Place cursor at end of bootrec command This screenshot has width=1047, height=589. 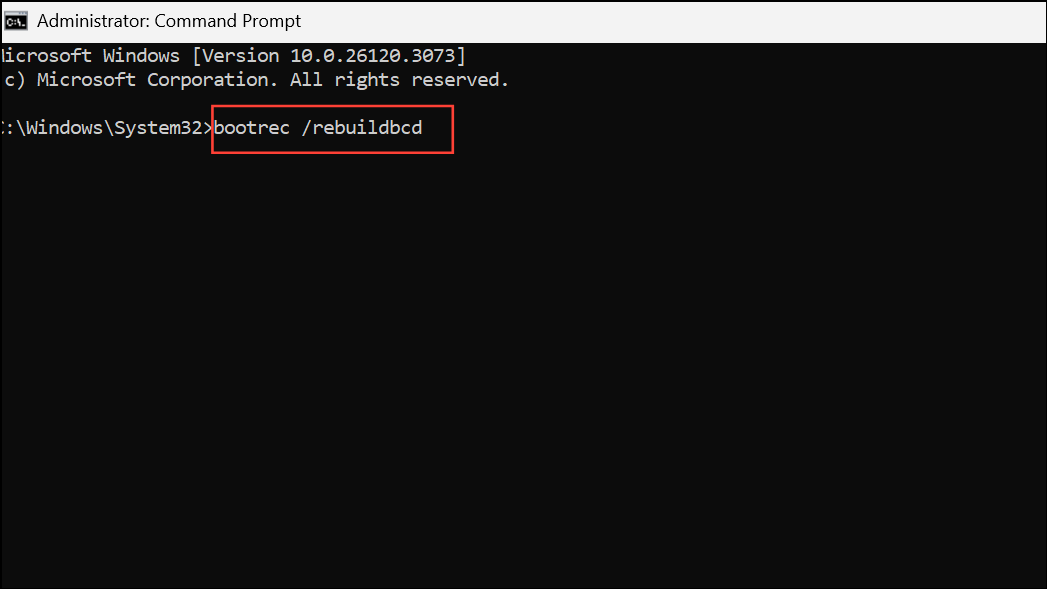point(424,128)
